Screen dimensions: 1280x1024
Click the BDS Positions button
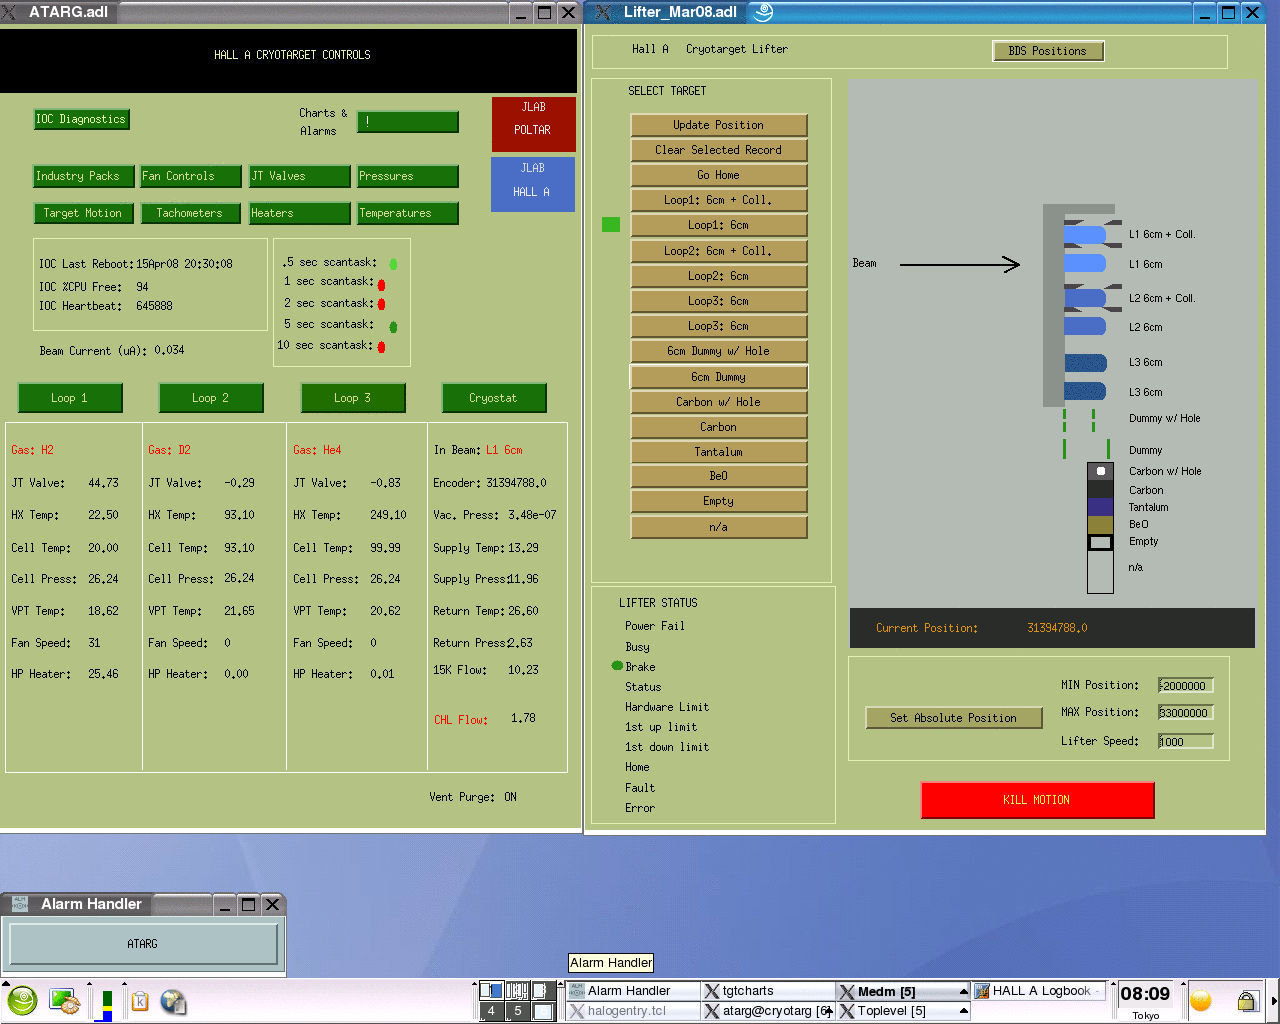coord(1048,51)
